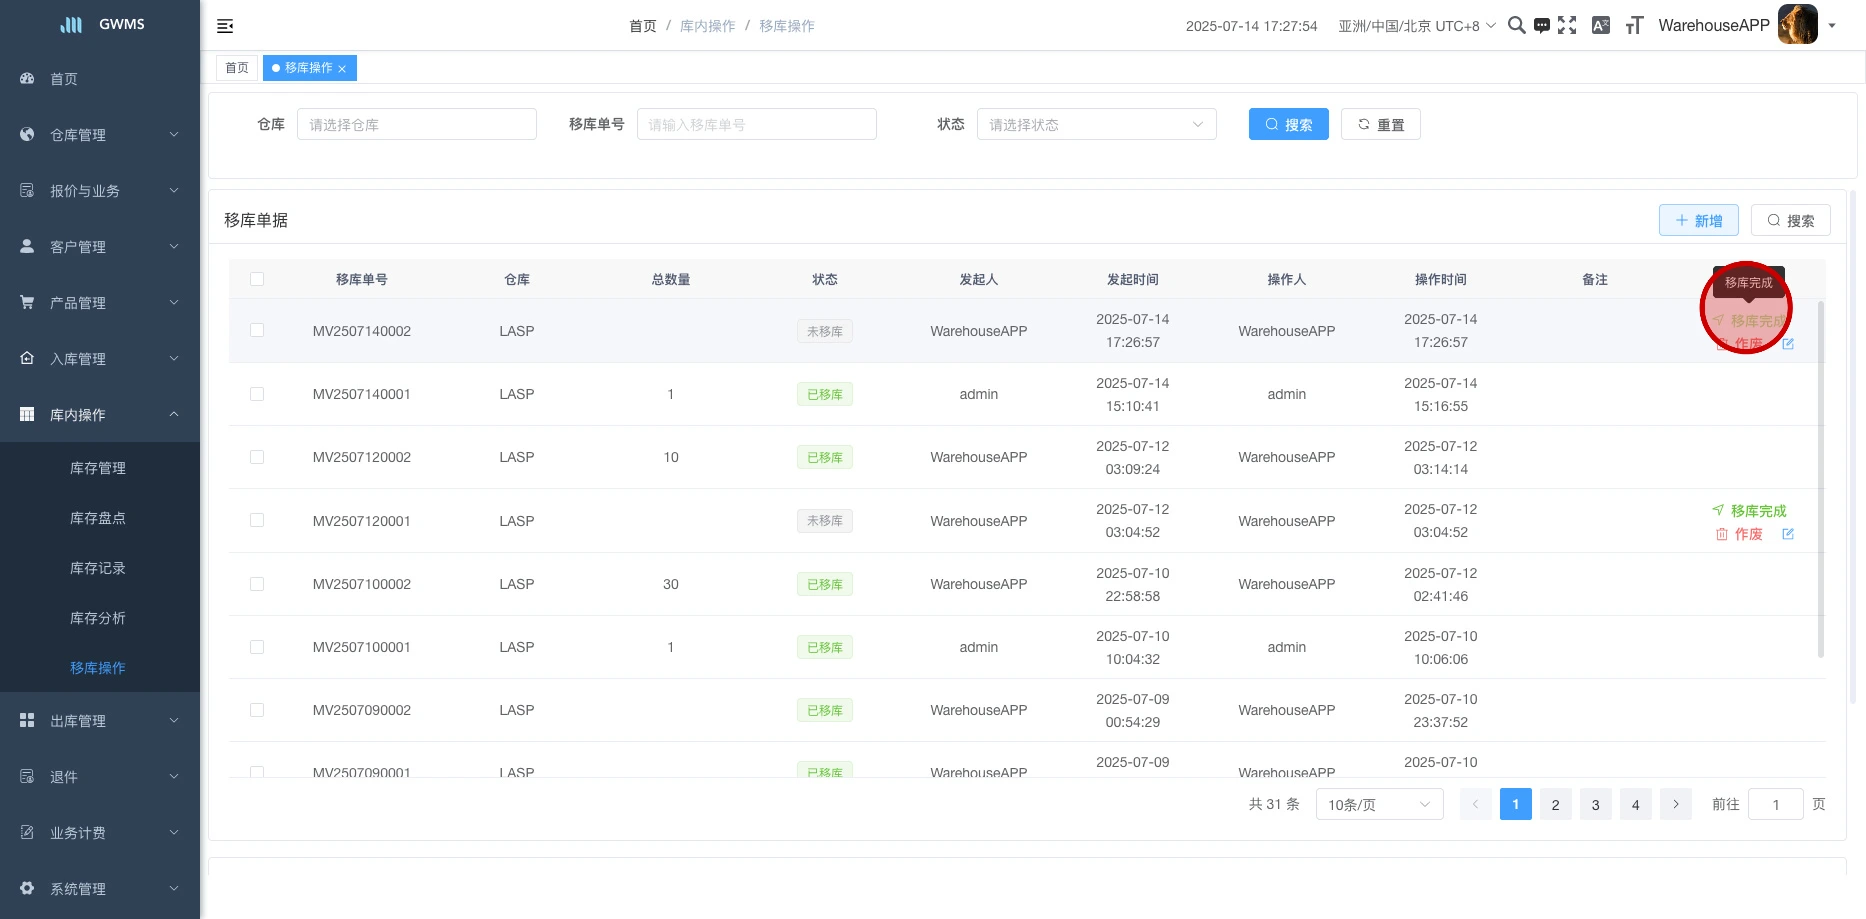The height and width of the screenshot is (919, 1866).
Task: Click the blue 搜索 search button
Action: tap(1288, 124)
